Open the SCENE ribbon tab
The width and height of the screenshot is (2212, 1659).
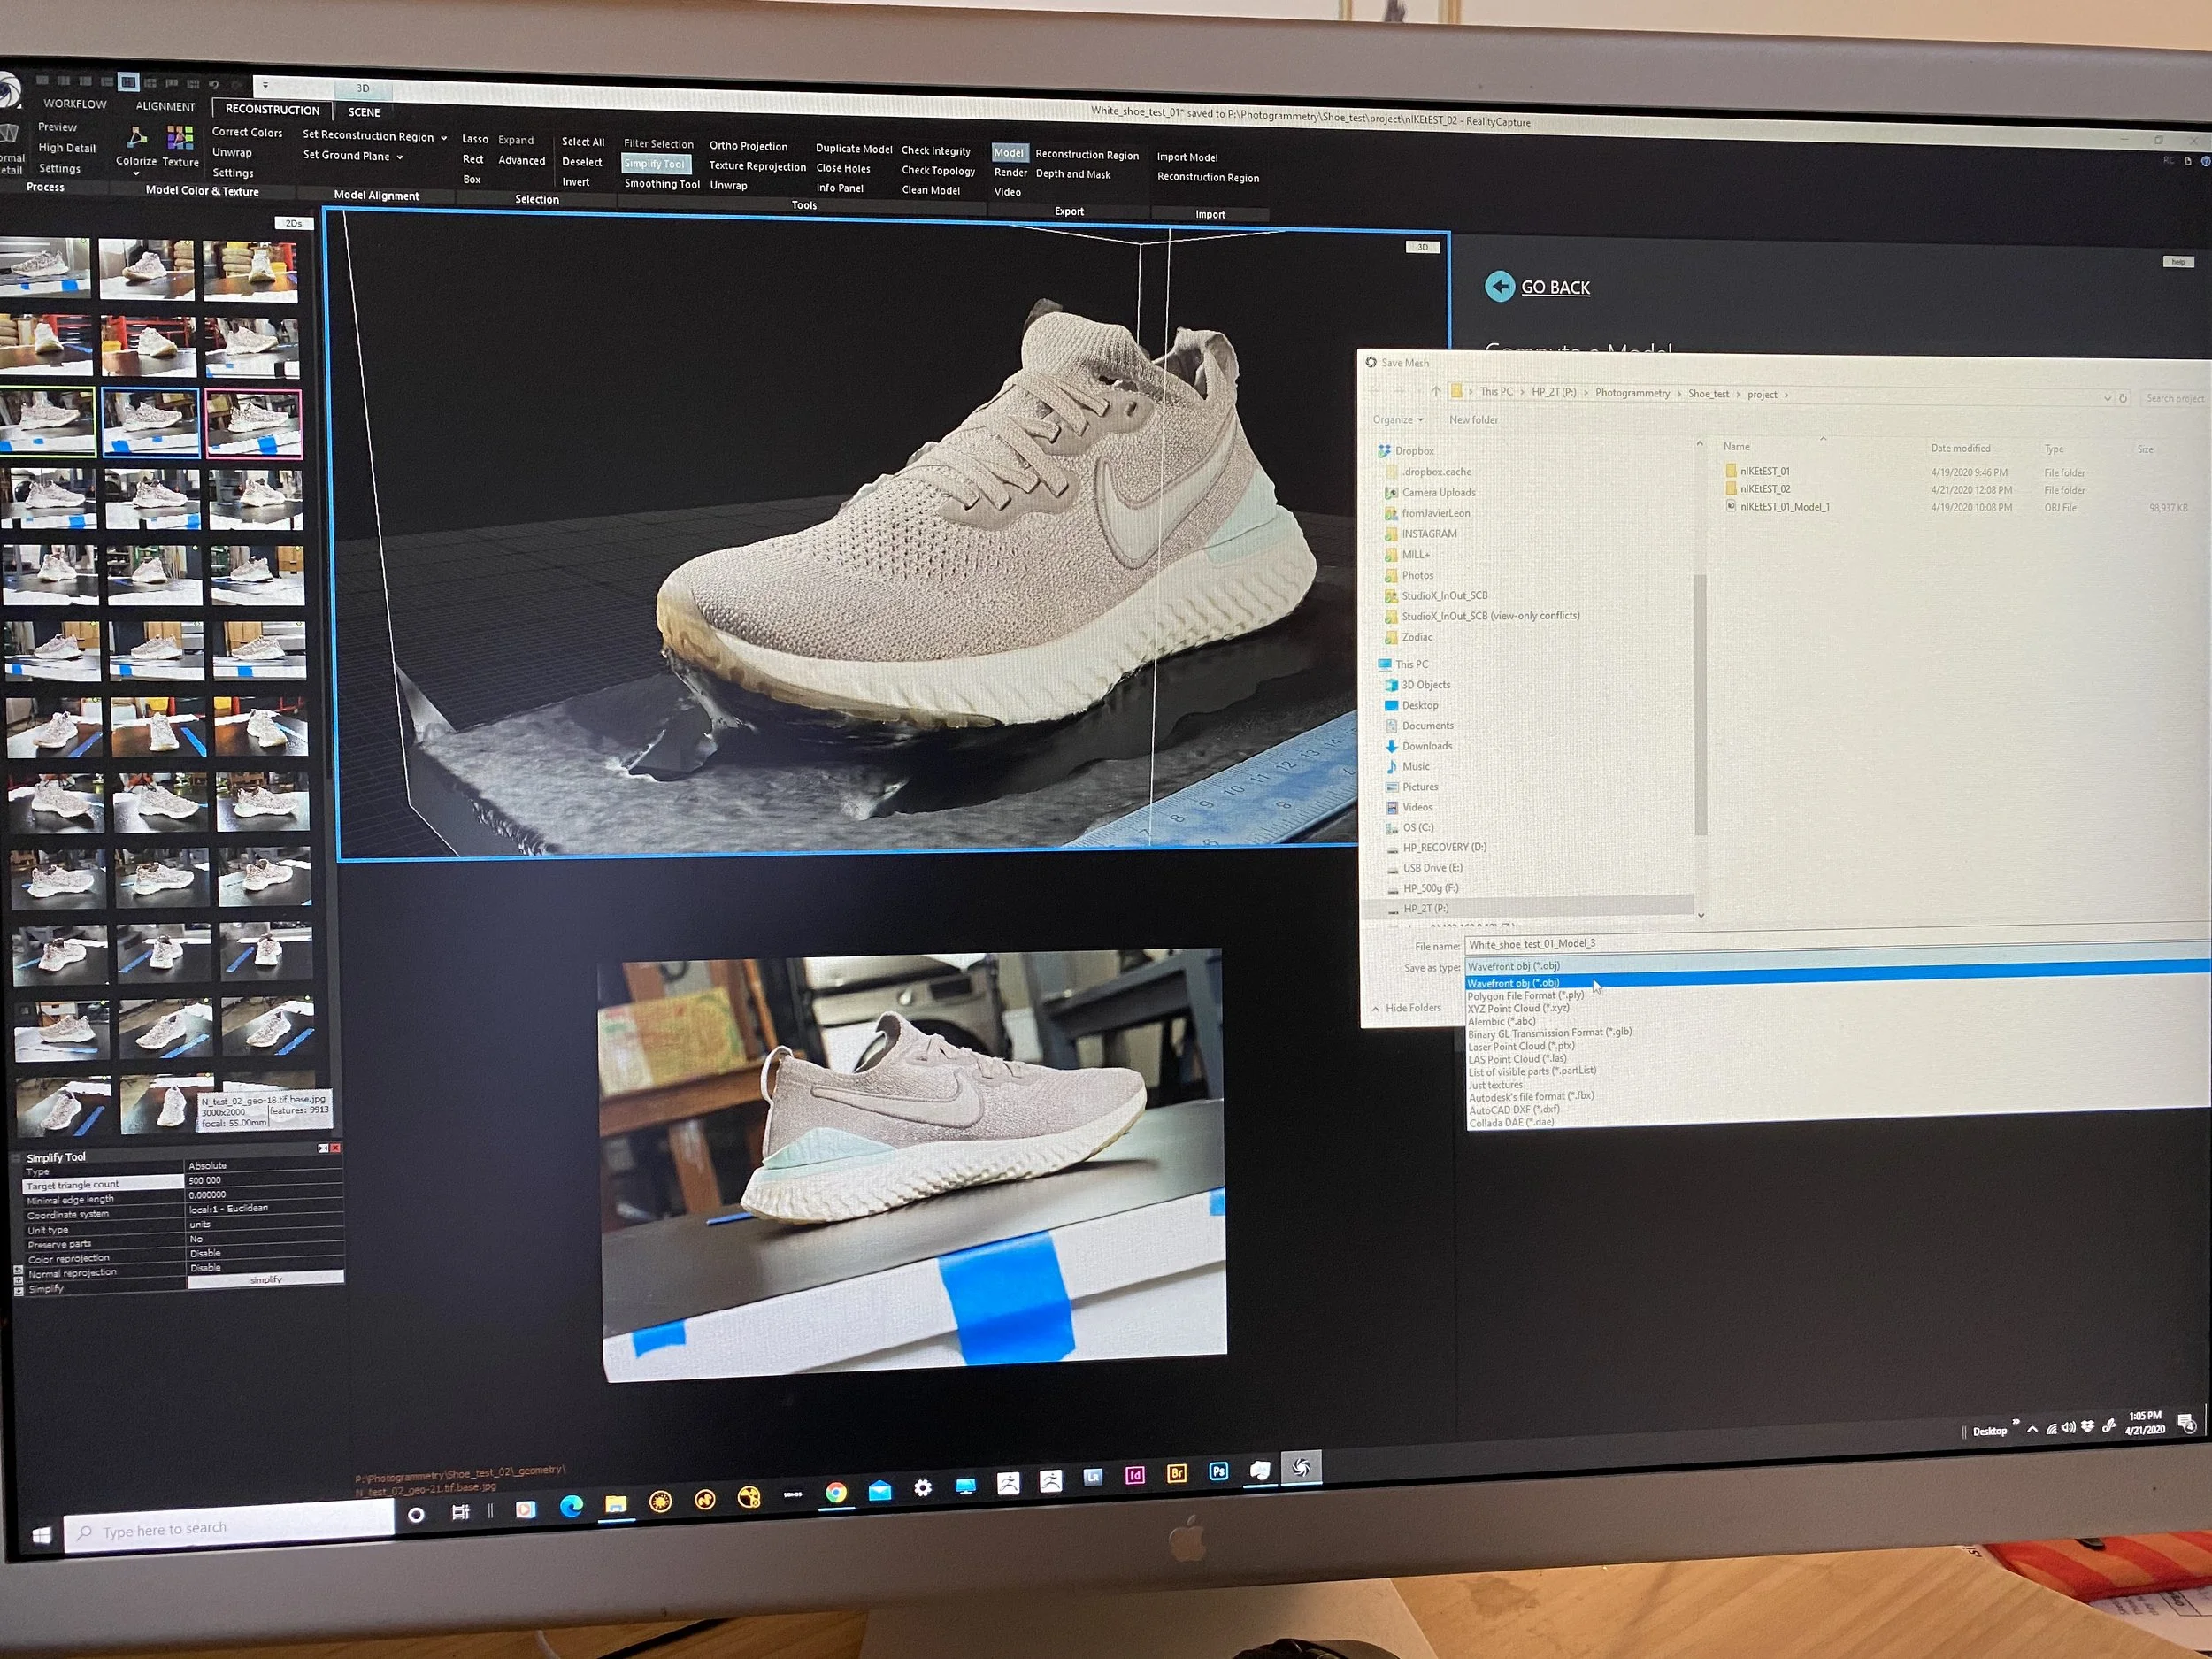364,112
